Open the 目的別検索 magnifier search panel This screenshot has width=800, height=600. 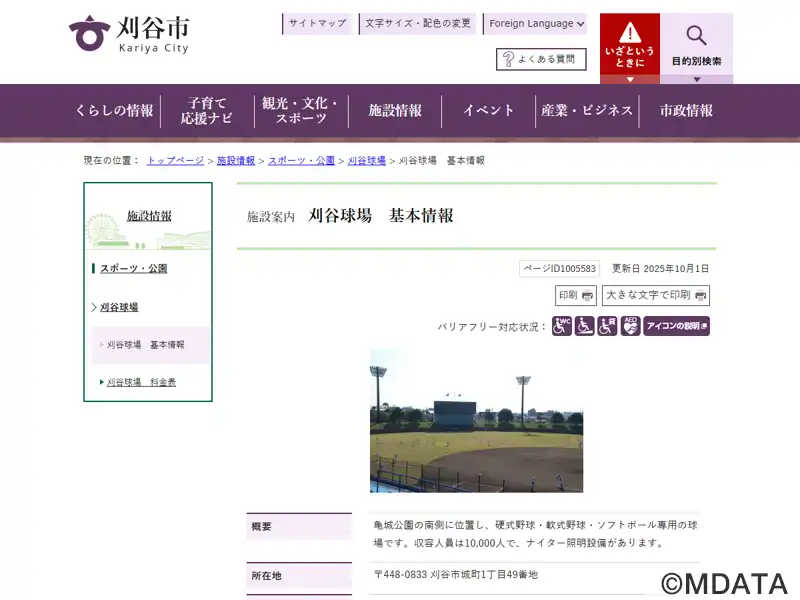pos(696,45)
